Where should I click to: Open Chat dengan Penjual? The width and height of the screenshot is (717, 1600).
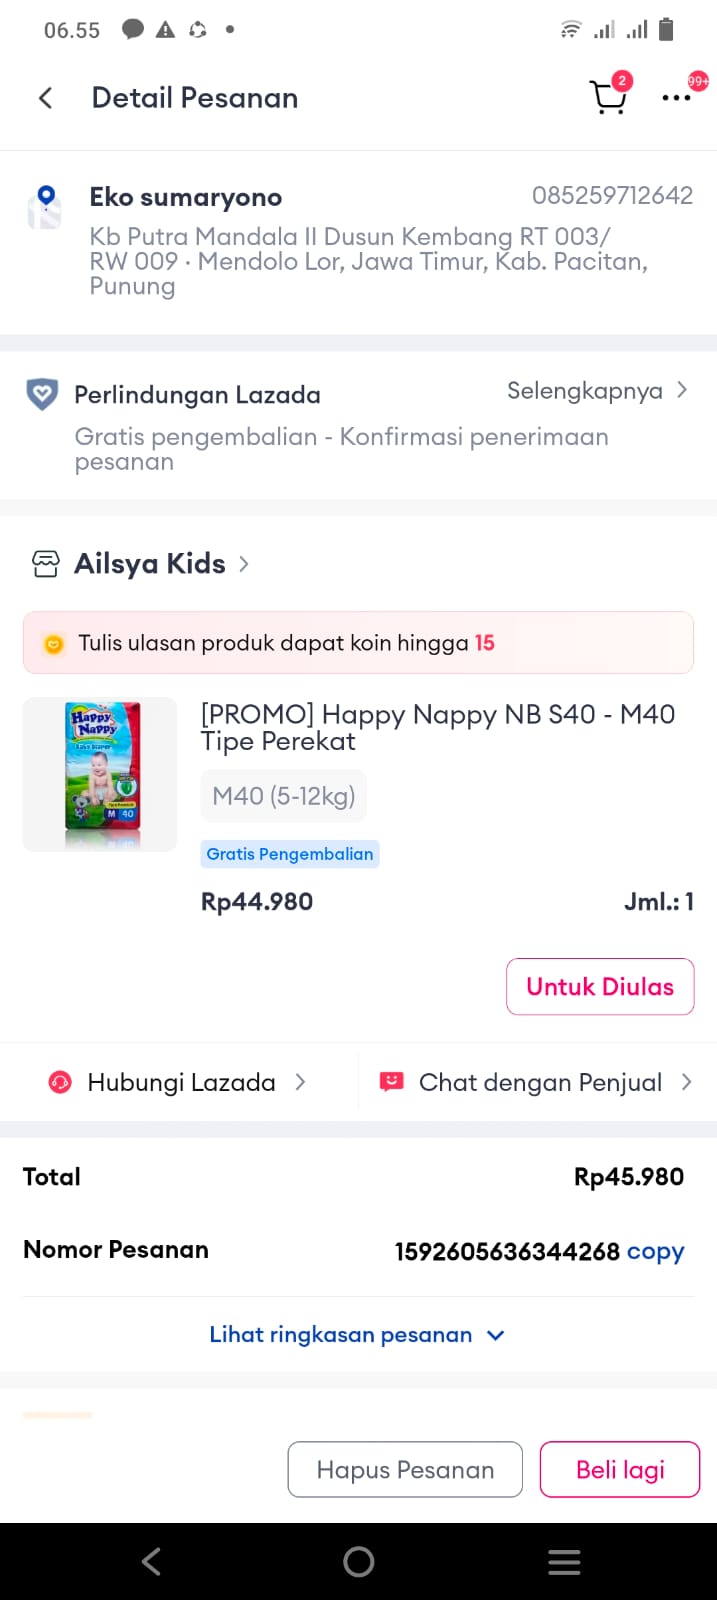point(540,1082)
